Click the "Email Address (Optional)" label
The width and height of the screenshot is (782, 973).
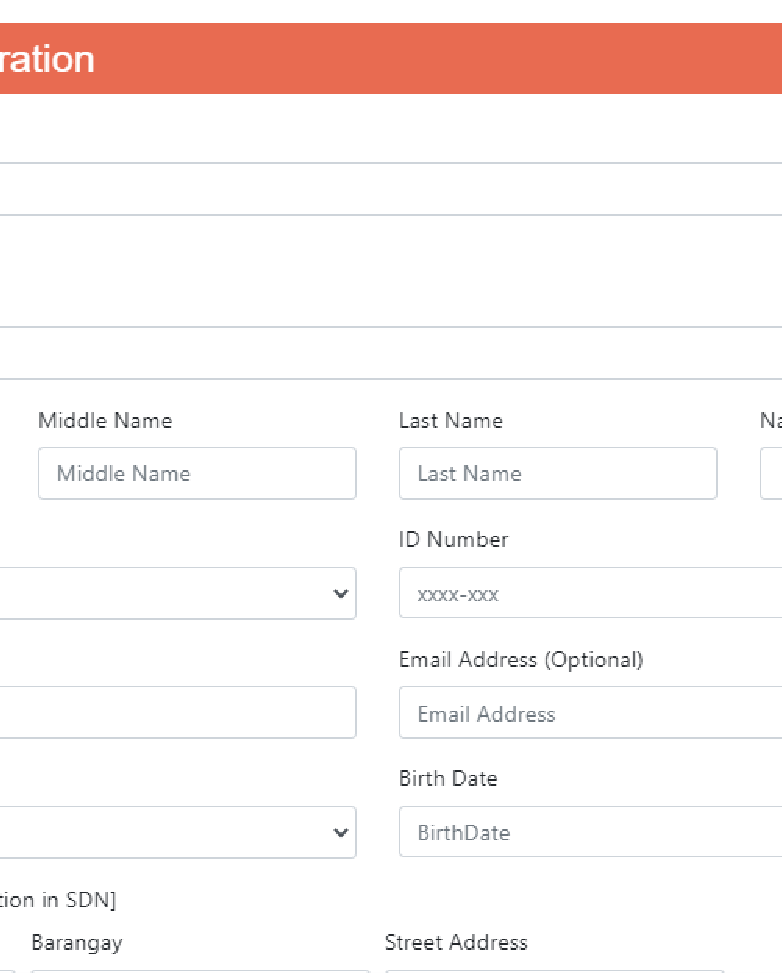(520, 660)
